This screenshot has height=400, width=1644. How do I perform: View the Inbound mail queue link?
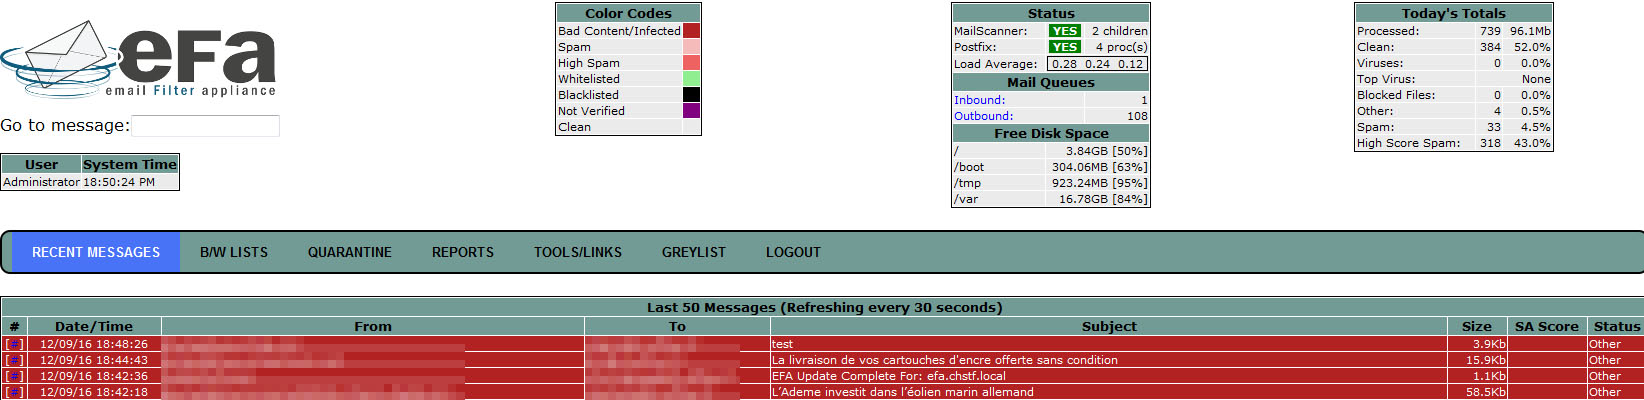coord(979,100)
